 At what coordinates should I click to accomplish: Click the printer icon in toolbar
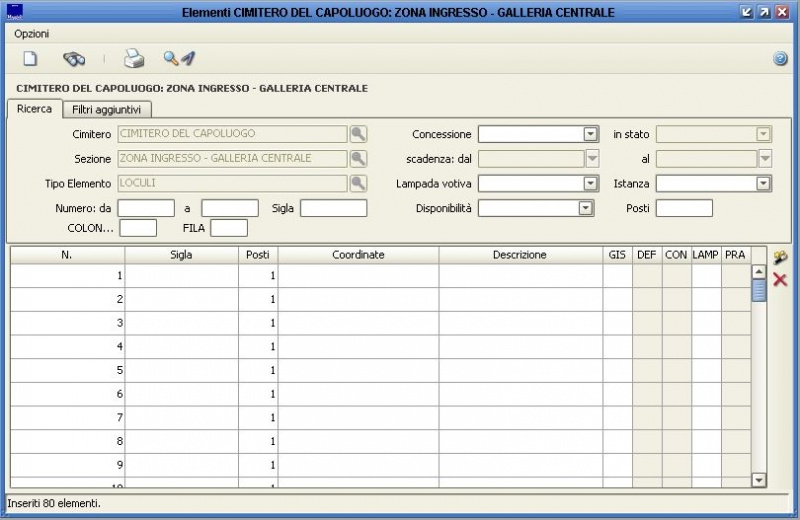(134, 59)
